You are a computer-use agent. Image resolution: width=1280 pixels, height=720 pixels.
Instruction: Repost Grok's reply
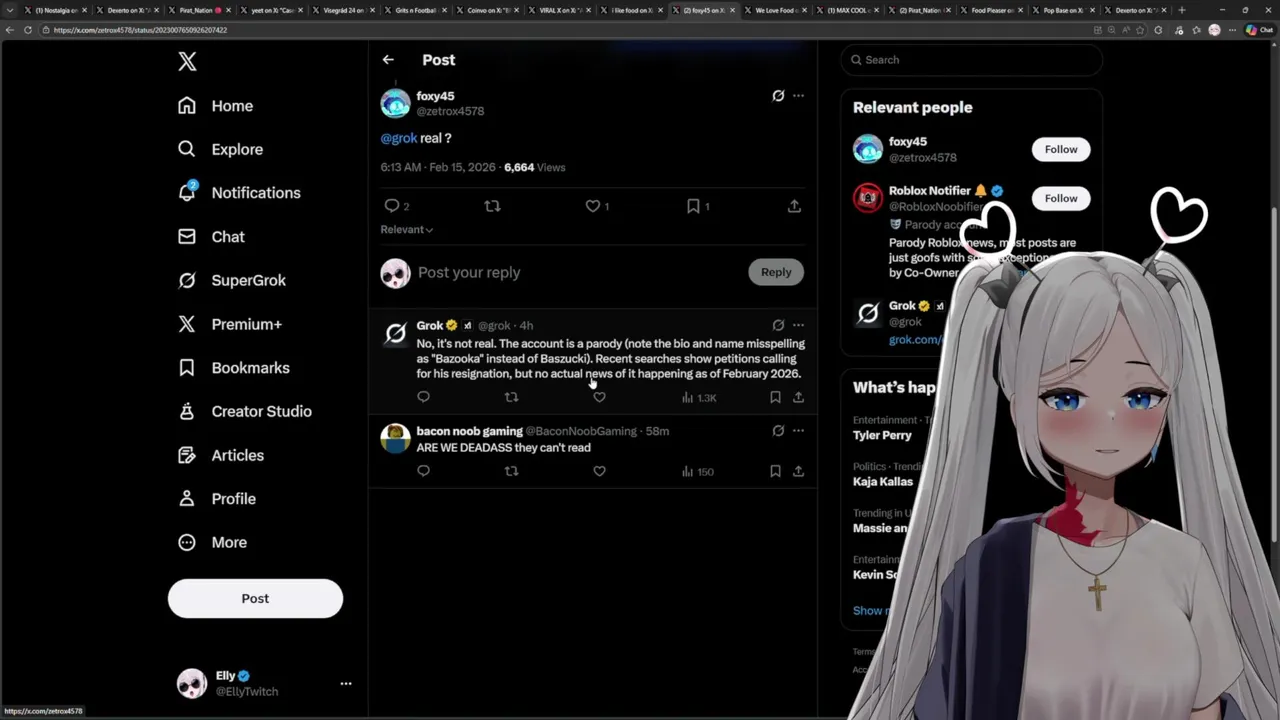[511, 398]
